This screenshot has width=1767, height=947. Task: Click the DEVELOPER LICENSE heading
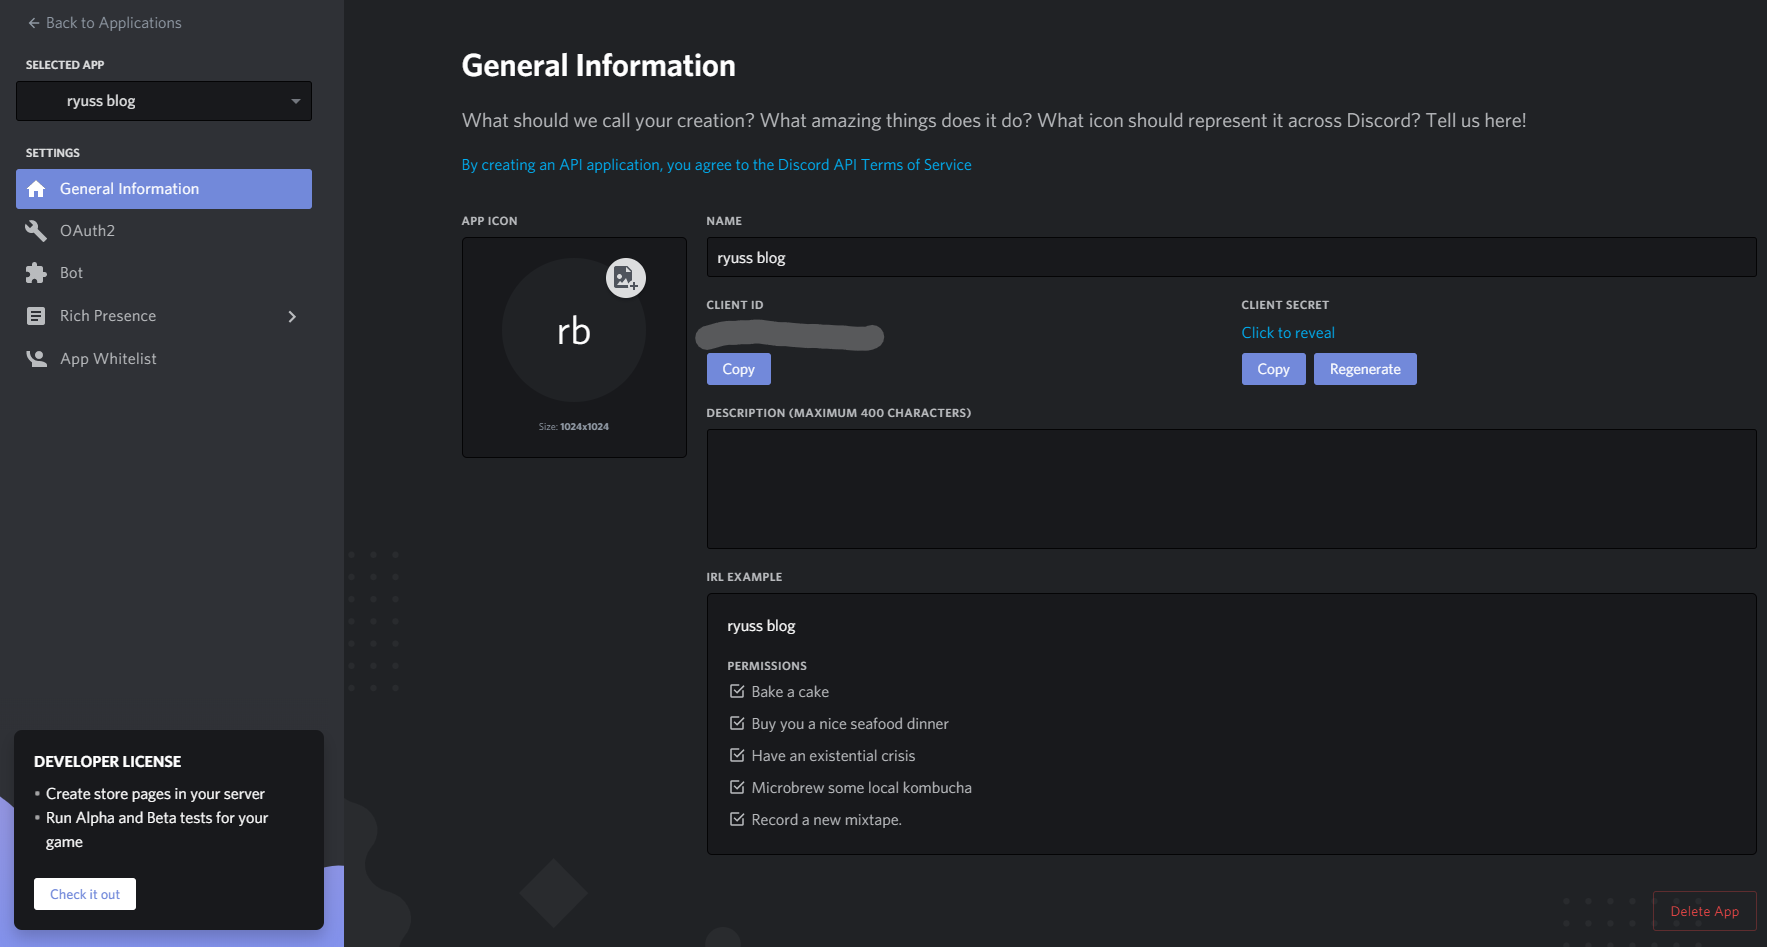point(107,762)
